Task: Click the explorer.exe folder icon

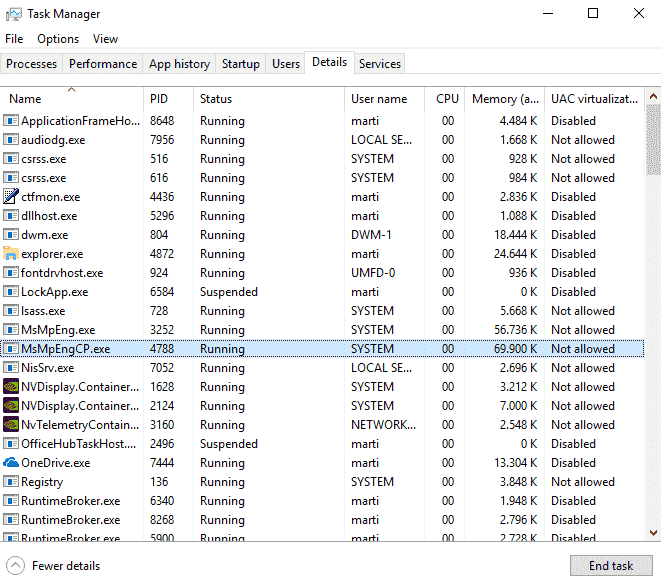Action: pos(11,253)
